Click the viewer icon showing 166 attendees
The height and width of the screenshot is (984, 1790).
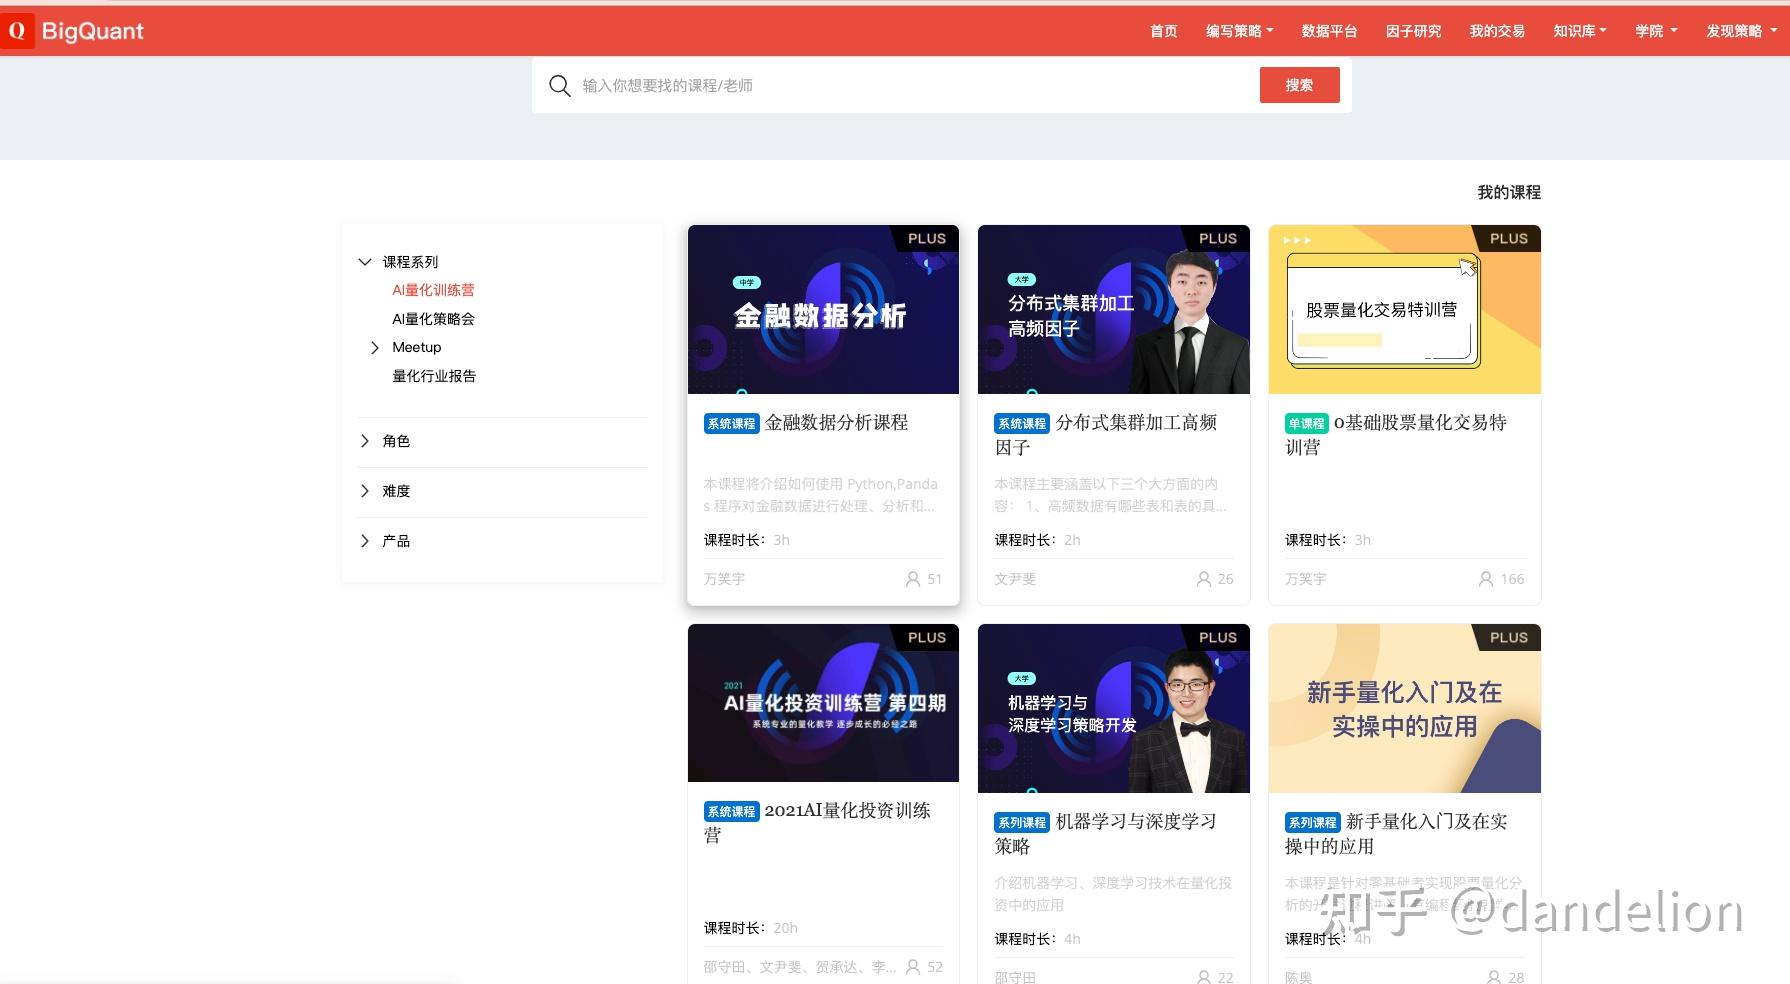(x=1485, y=579)
